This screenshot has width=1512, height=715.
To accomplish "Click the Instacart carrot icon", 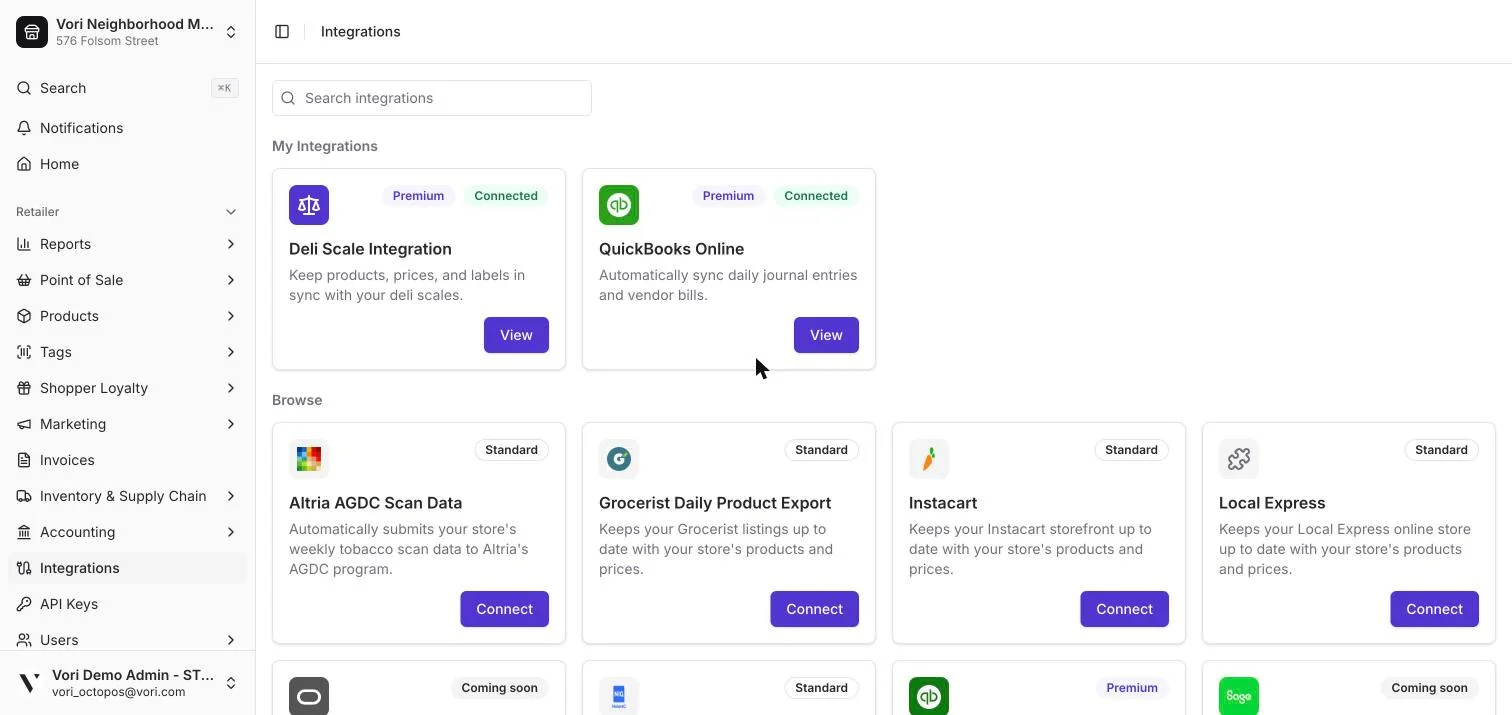I will [929, 459].
